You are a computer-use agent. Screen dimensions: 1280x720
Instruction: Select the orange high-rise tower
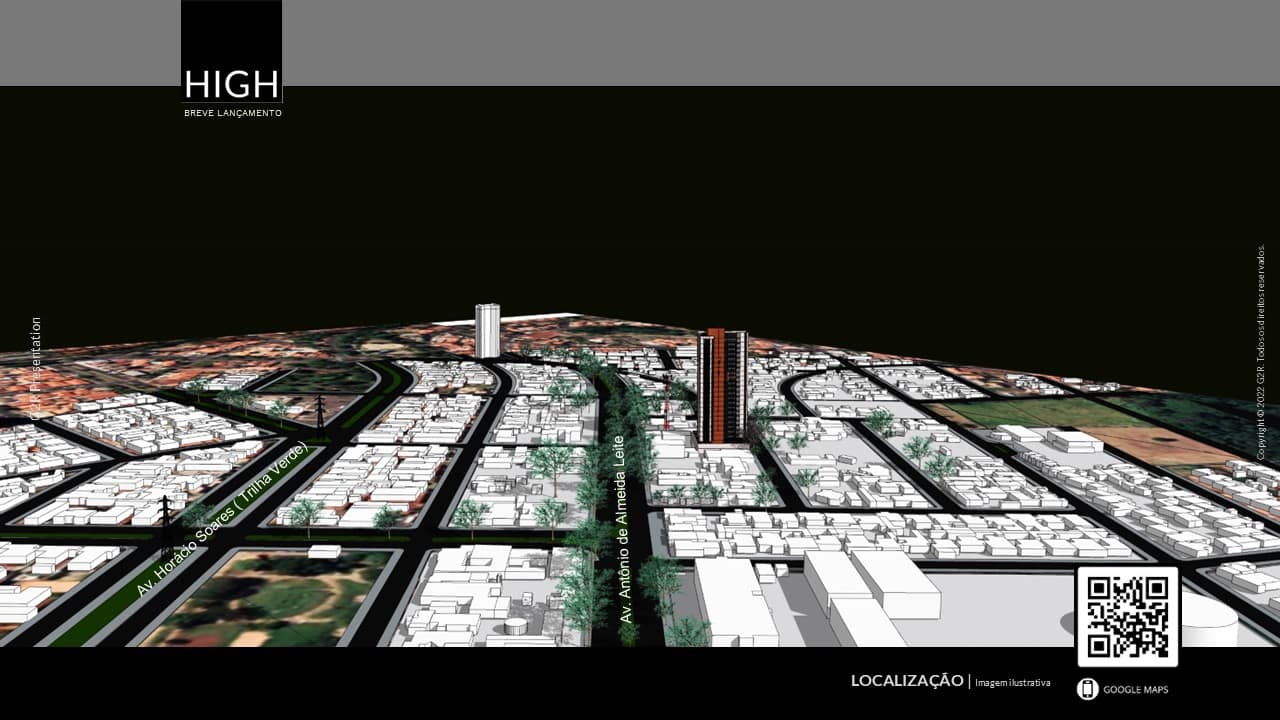click(723, 386)
